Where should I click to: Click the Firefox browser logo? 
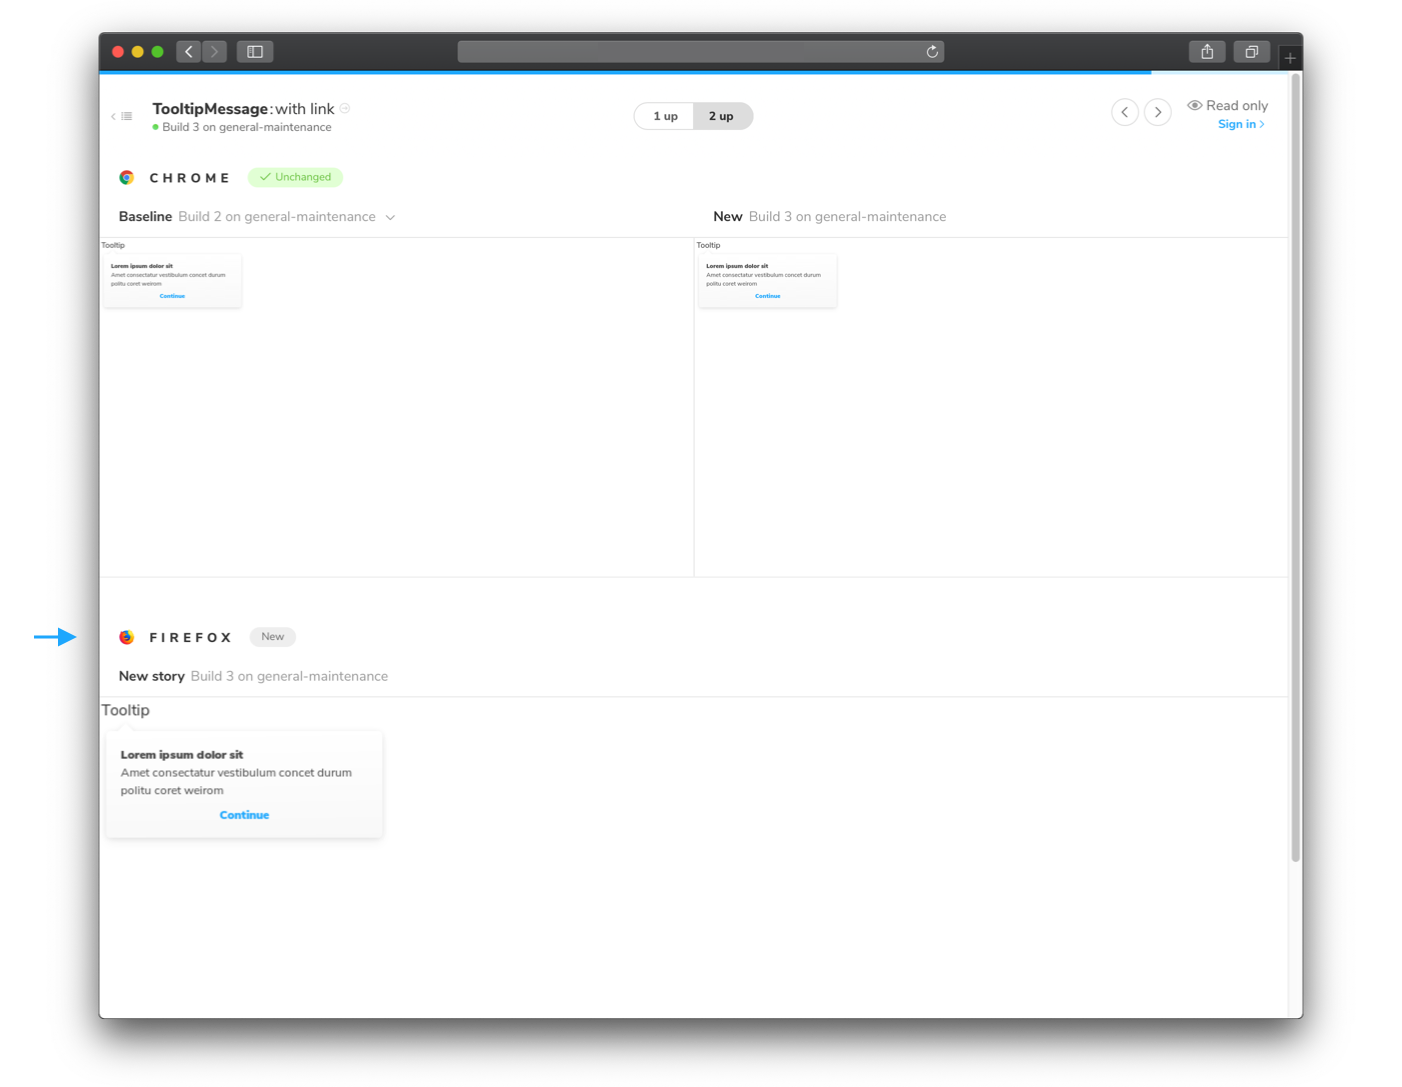click(127, 637)
